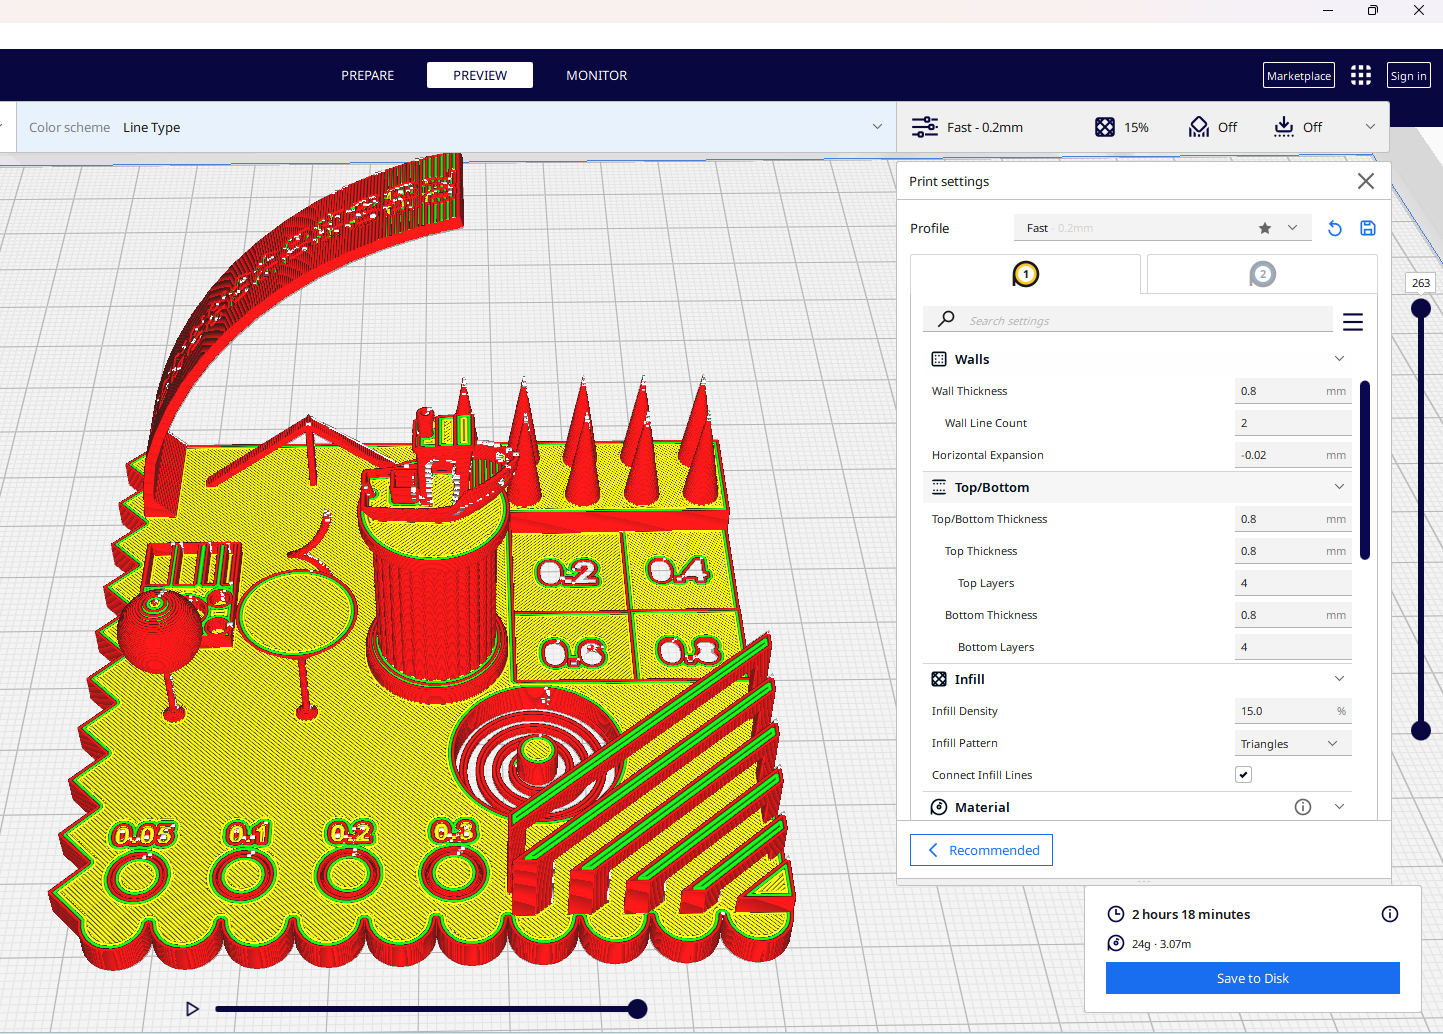
Task: Close the Print settings panel
Action: tap(1366, 181)
